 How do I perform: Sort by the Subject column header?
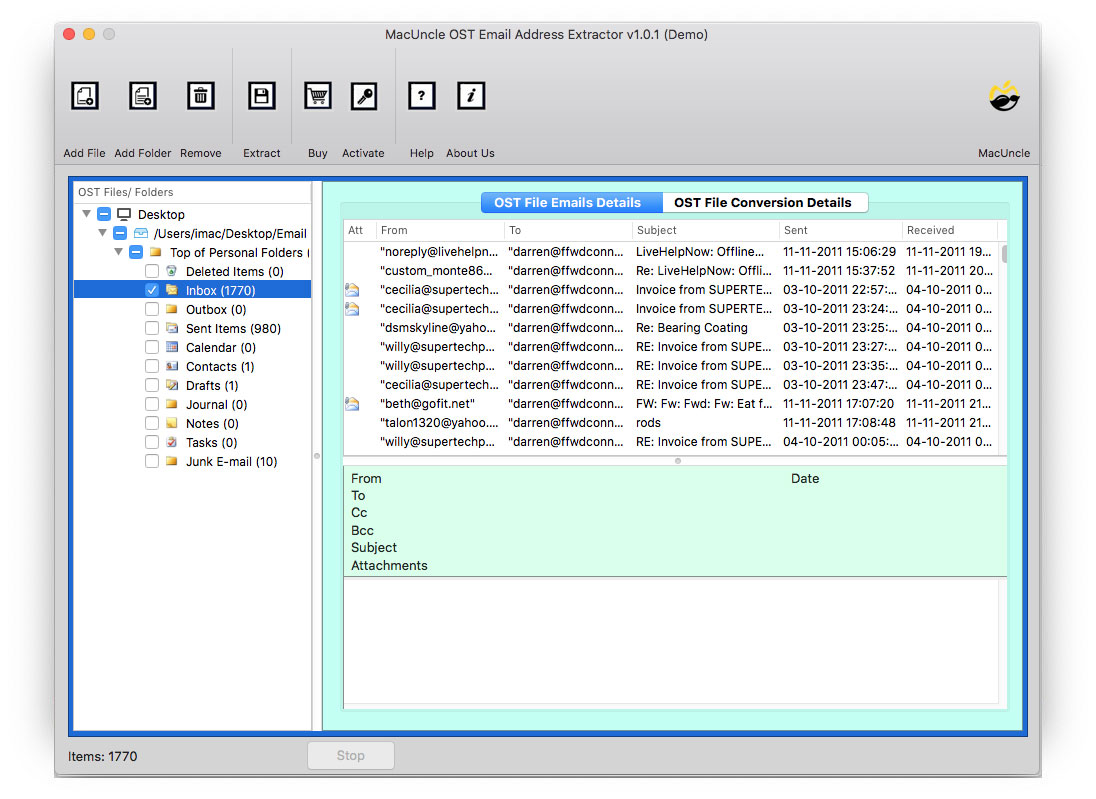point(705,230)
